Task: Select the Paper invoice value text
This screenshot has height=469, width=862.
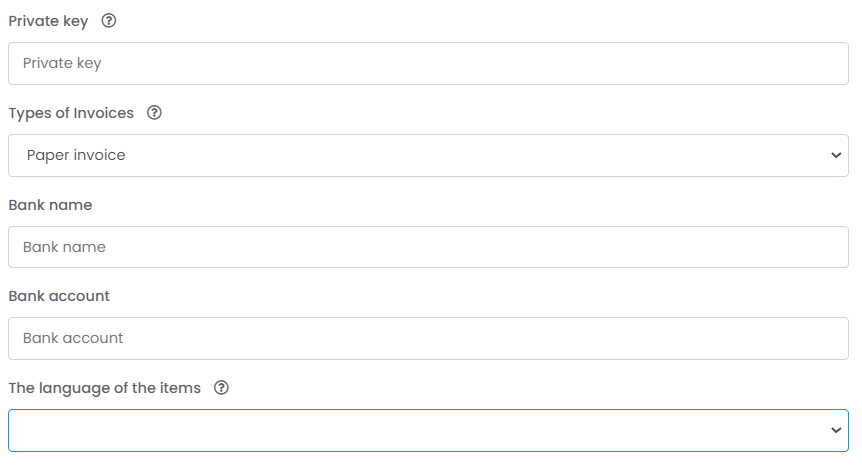Action: pos(76,156)
